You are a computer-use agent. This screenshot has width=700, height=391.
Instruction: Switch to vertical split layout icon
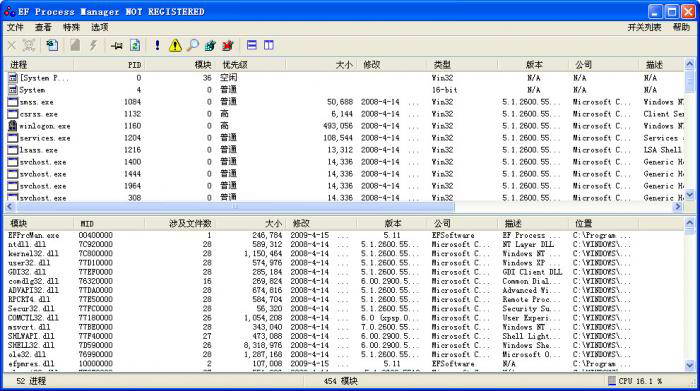[x=269, y=45]
